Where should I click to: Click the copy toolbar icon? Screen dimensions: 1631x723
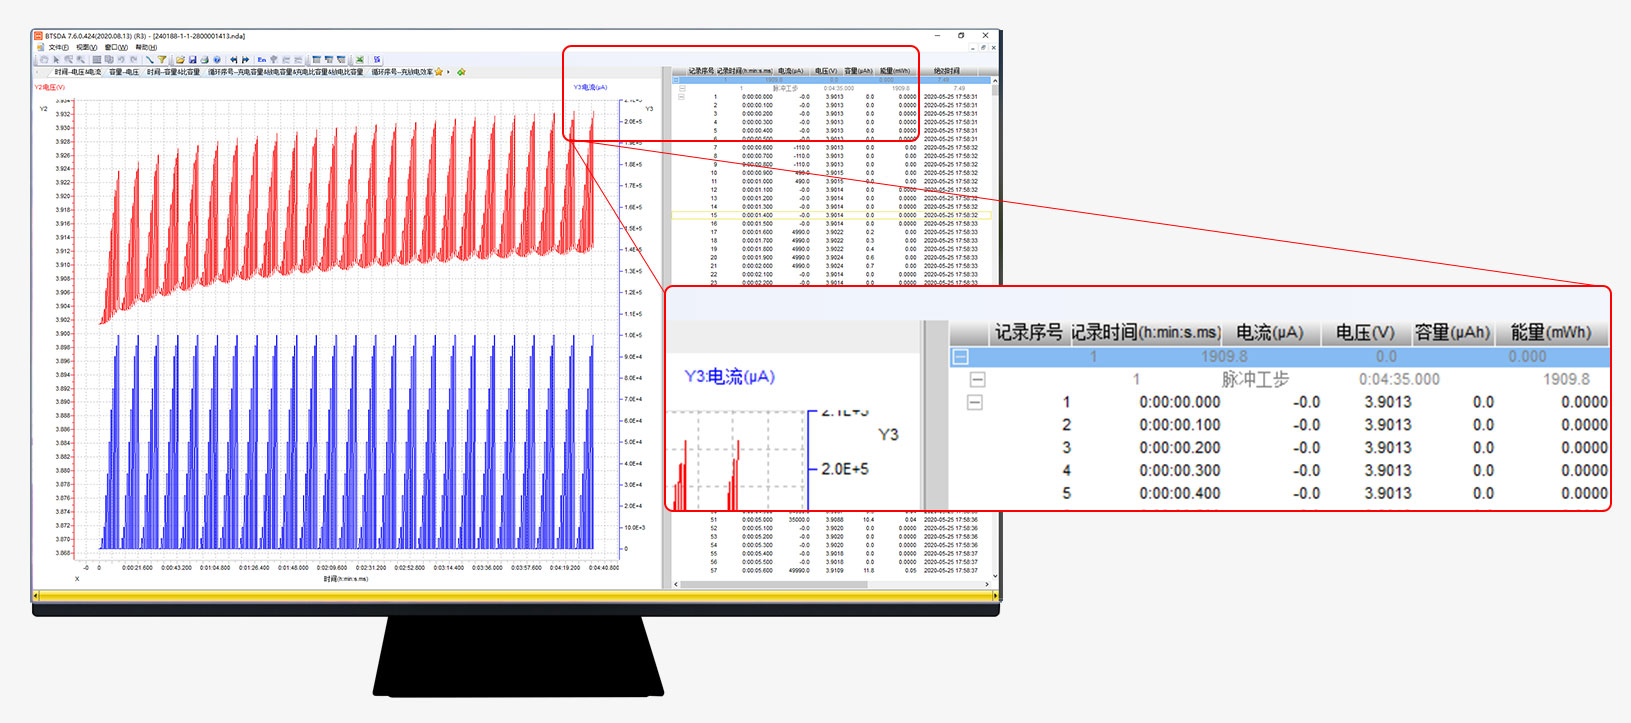[x=109, y=60]
